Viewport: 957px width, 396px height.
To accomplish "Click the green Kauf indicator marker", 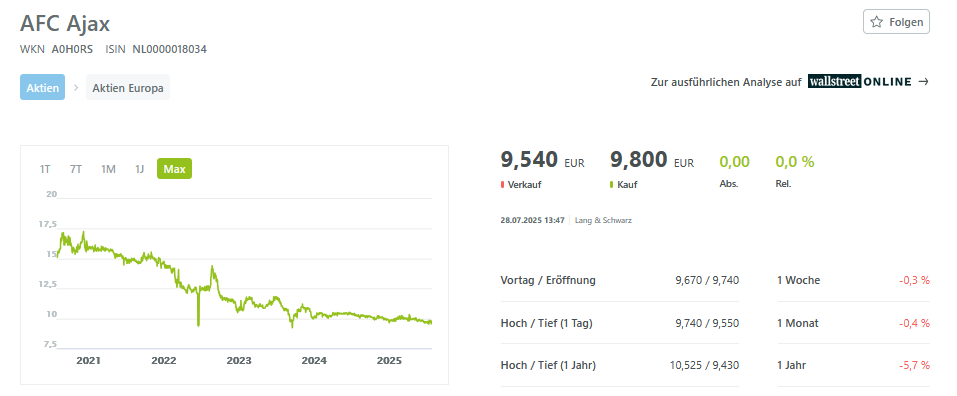I will click(x=612, y=184).
